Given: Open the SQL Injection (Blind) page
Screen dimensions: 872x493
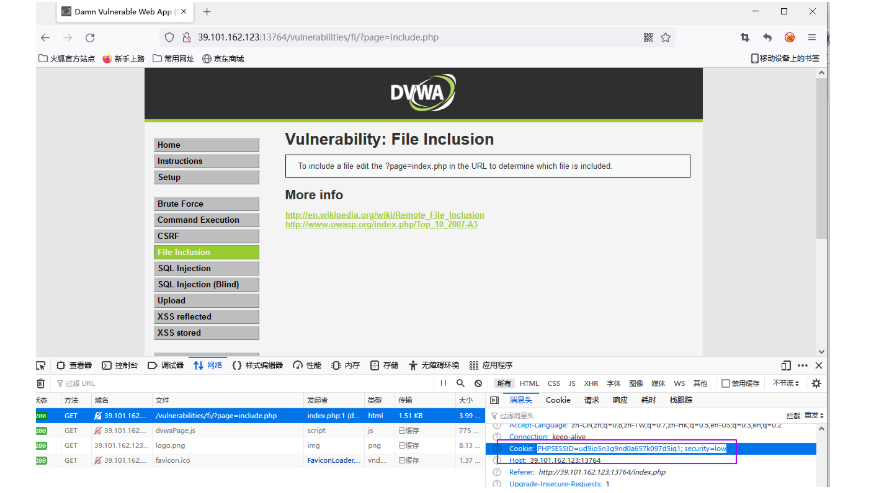Looking at the screenshot, I should (x=206, y=284).
